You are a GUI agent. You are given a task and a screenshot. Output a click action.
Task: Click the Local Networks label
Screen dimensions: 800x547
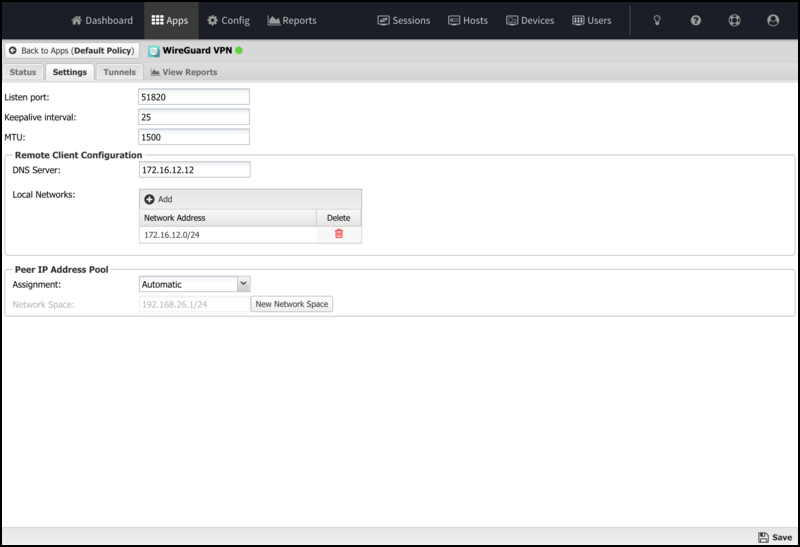pos(44,194)
